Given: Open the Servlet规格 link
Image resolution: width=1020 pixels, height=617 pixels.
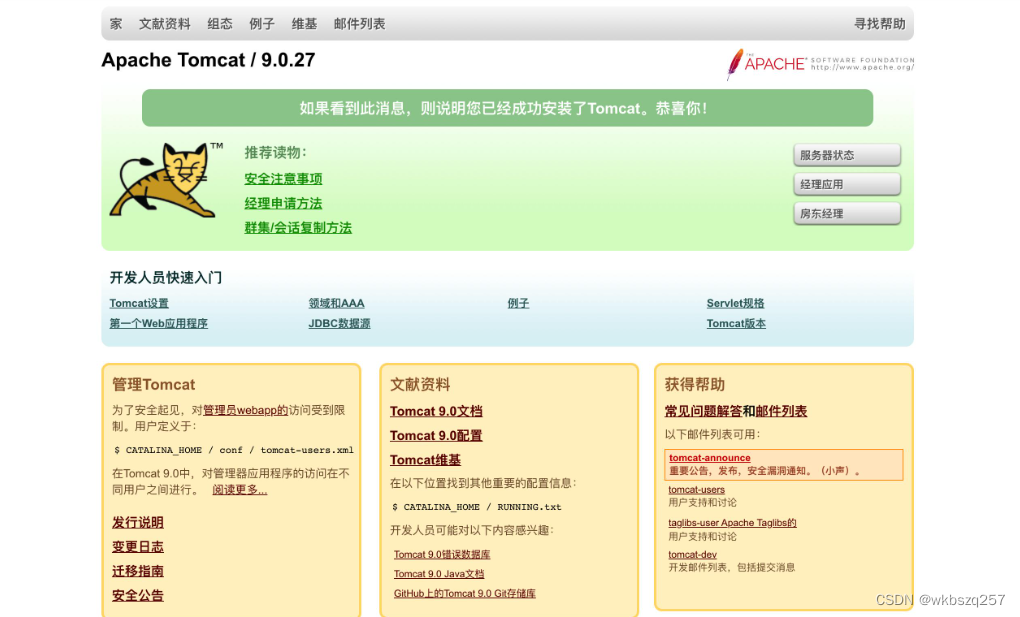Looking at the screenshot, I should (736, 303).
